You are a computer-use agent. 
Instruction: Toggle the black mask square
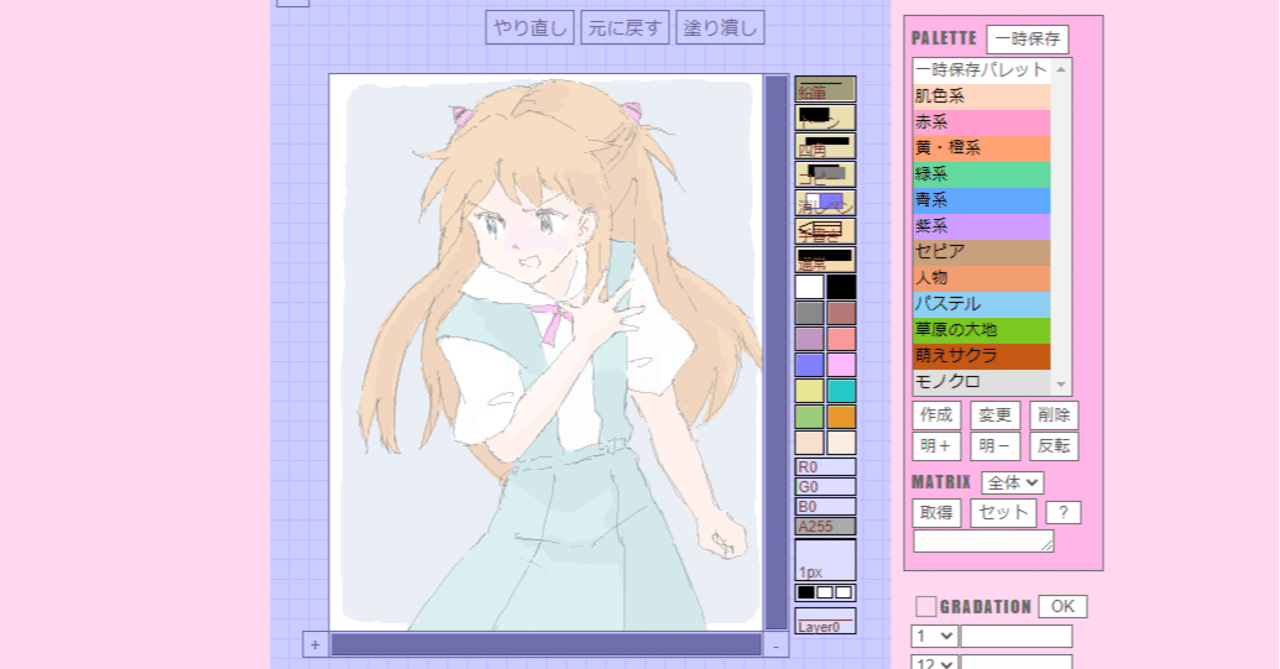click(805, 594)
